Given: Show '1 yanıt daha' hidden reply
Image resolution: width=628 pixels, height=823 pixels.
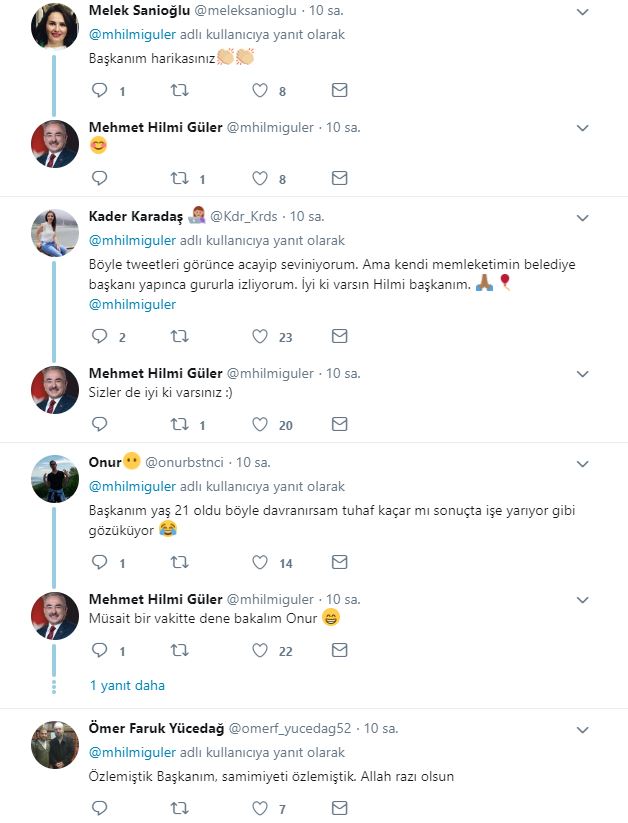Looking at the screenshot, I should (x=127, y=686).
